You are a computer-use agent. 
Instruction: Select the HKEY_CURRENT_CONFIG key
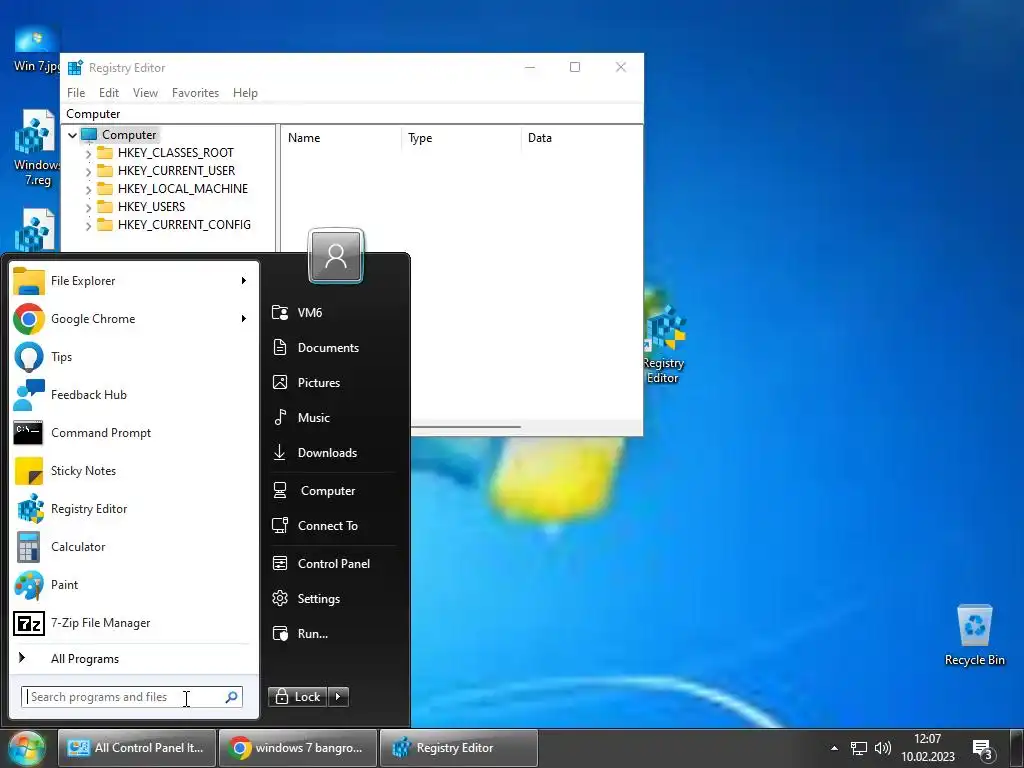(x=184, y=225)
